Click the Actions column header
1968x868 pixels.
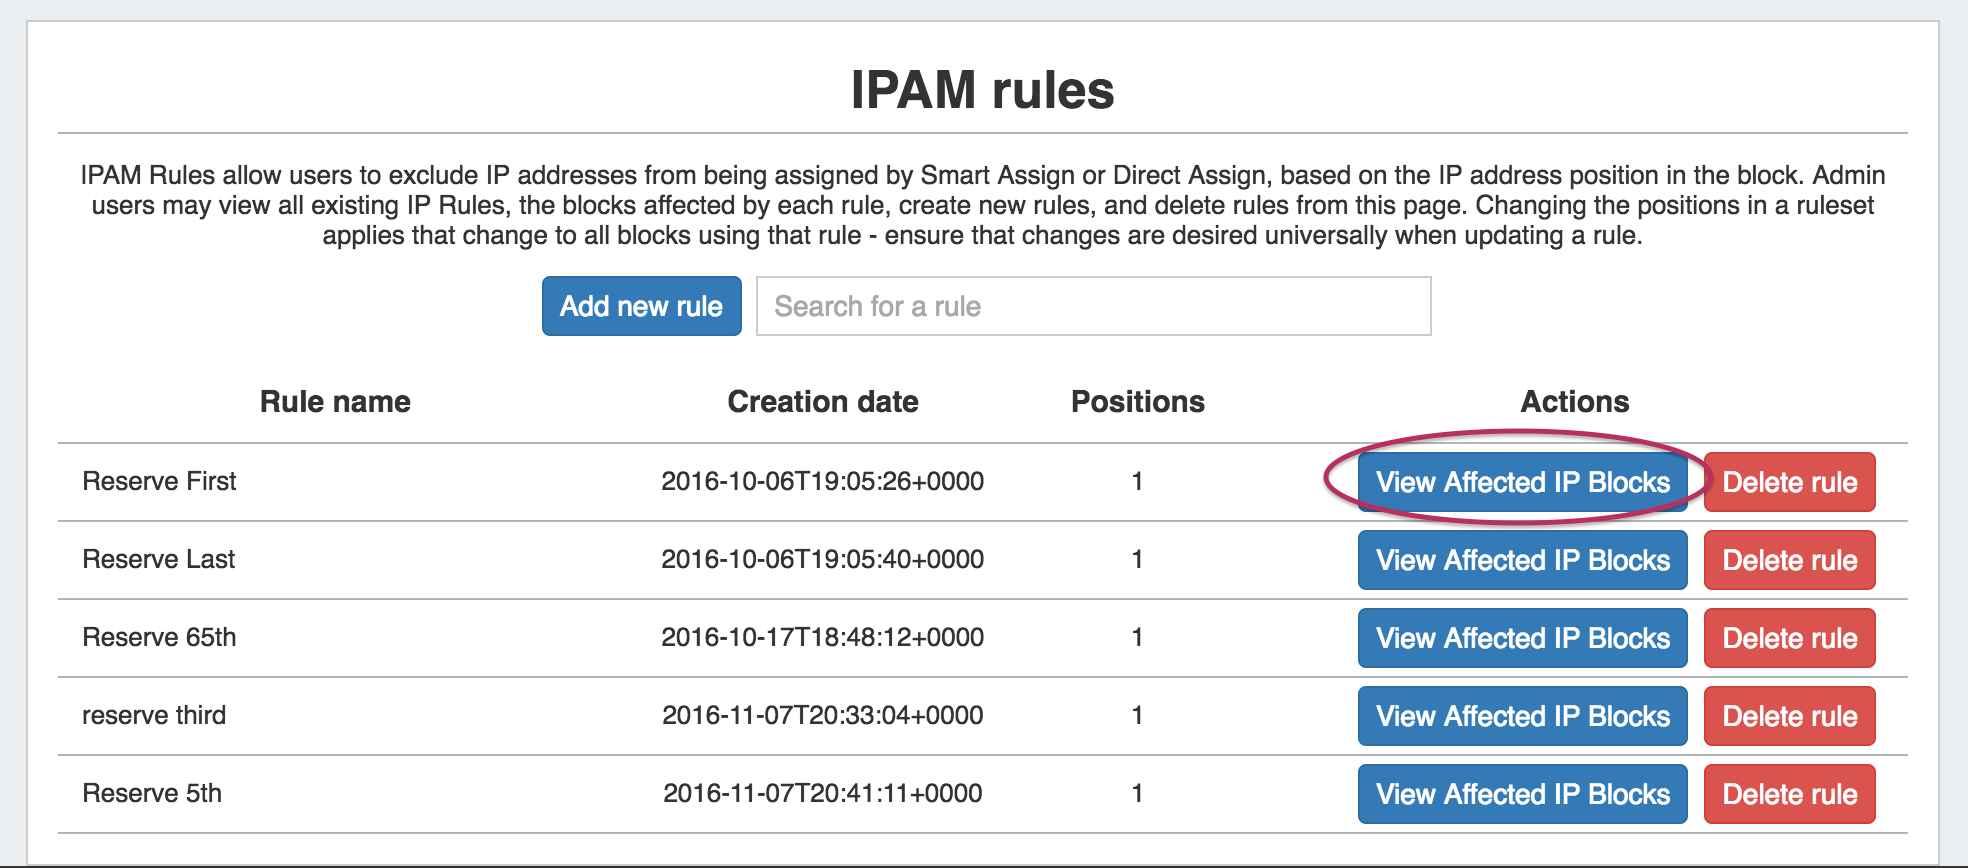click(x=1574, y=402)
